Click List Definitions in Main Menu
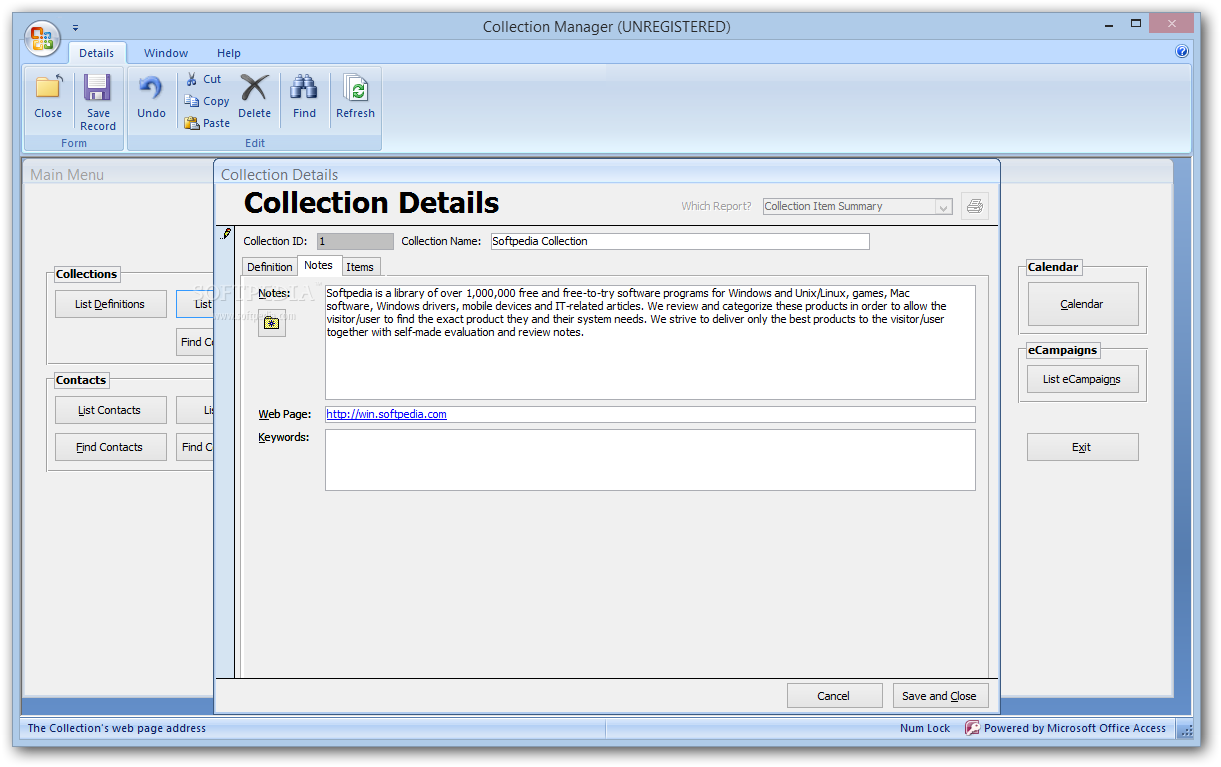Screen dimensions: 1221x767 (110, 304)
